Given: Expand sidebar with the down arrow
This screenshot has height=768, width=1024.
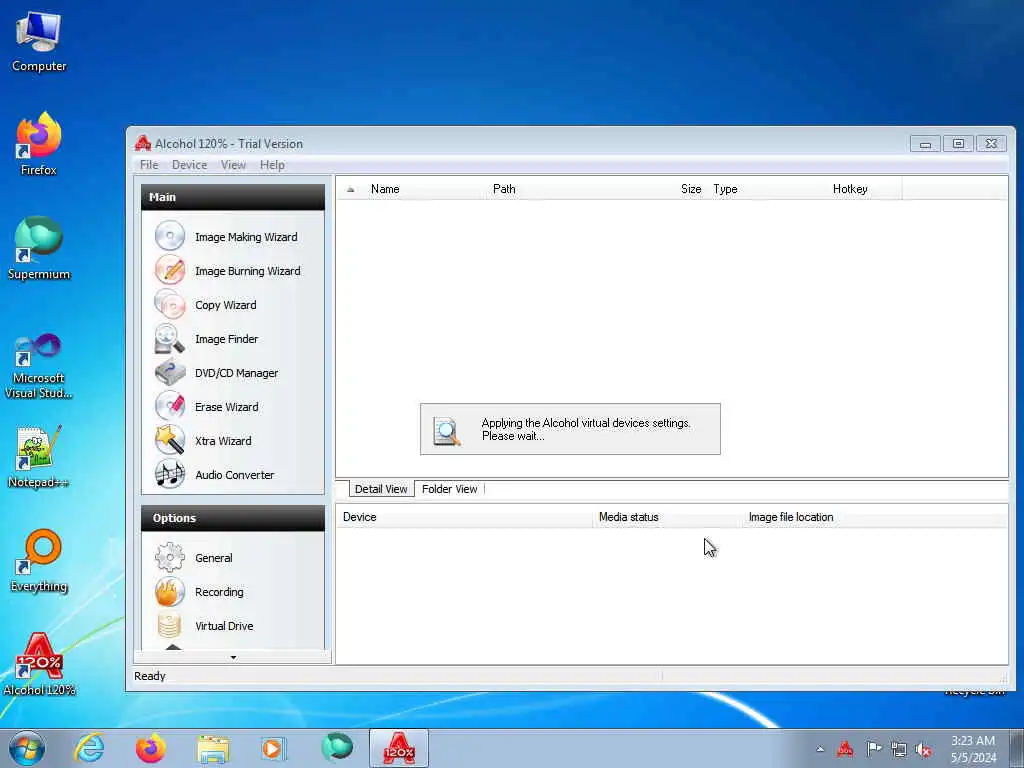Looking at the screenshot, I should (x=233, y=657).
